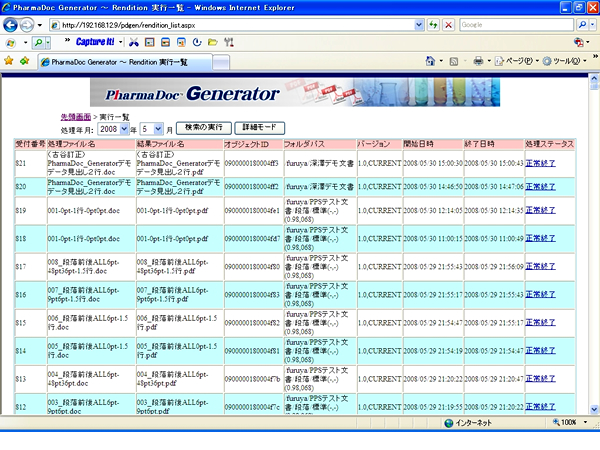Click the Google search magnifier icon

(x=582, y=25)
